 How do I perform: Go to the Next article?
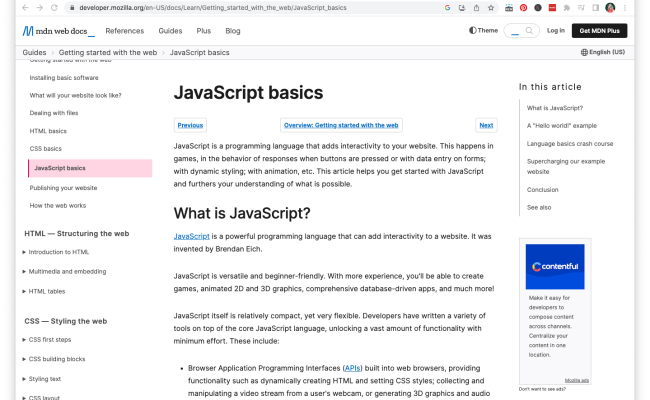[486, 125]
